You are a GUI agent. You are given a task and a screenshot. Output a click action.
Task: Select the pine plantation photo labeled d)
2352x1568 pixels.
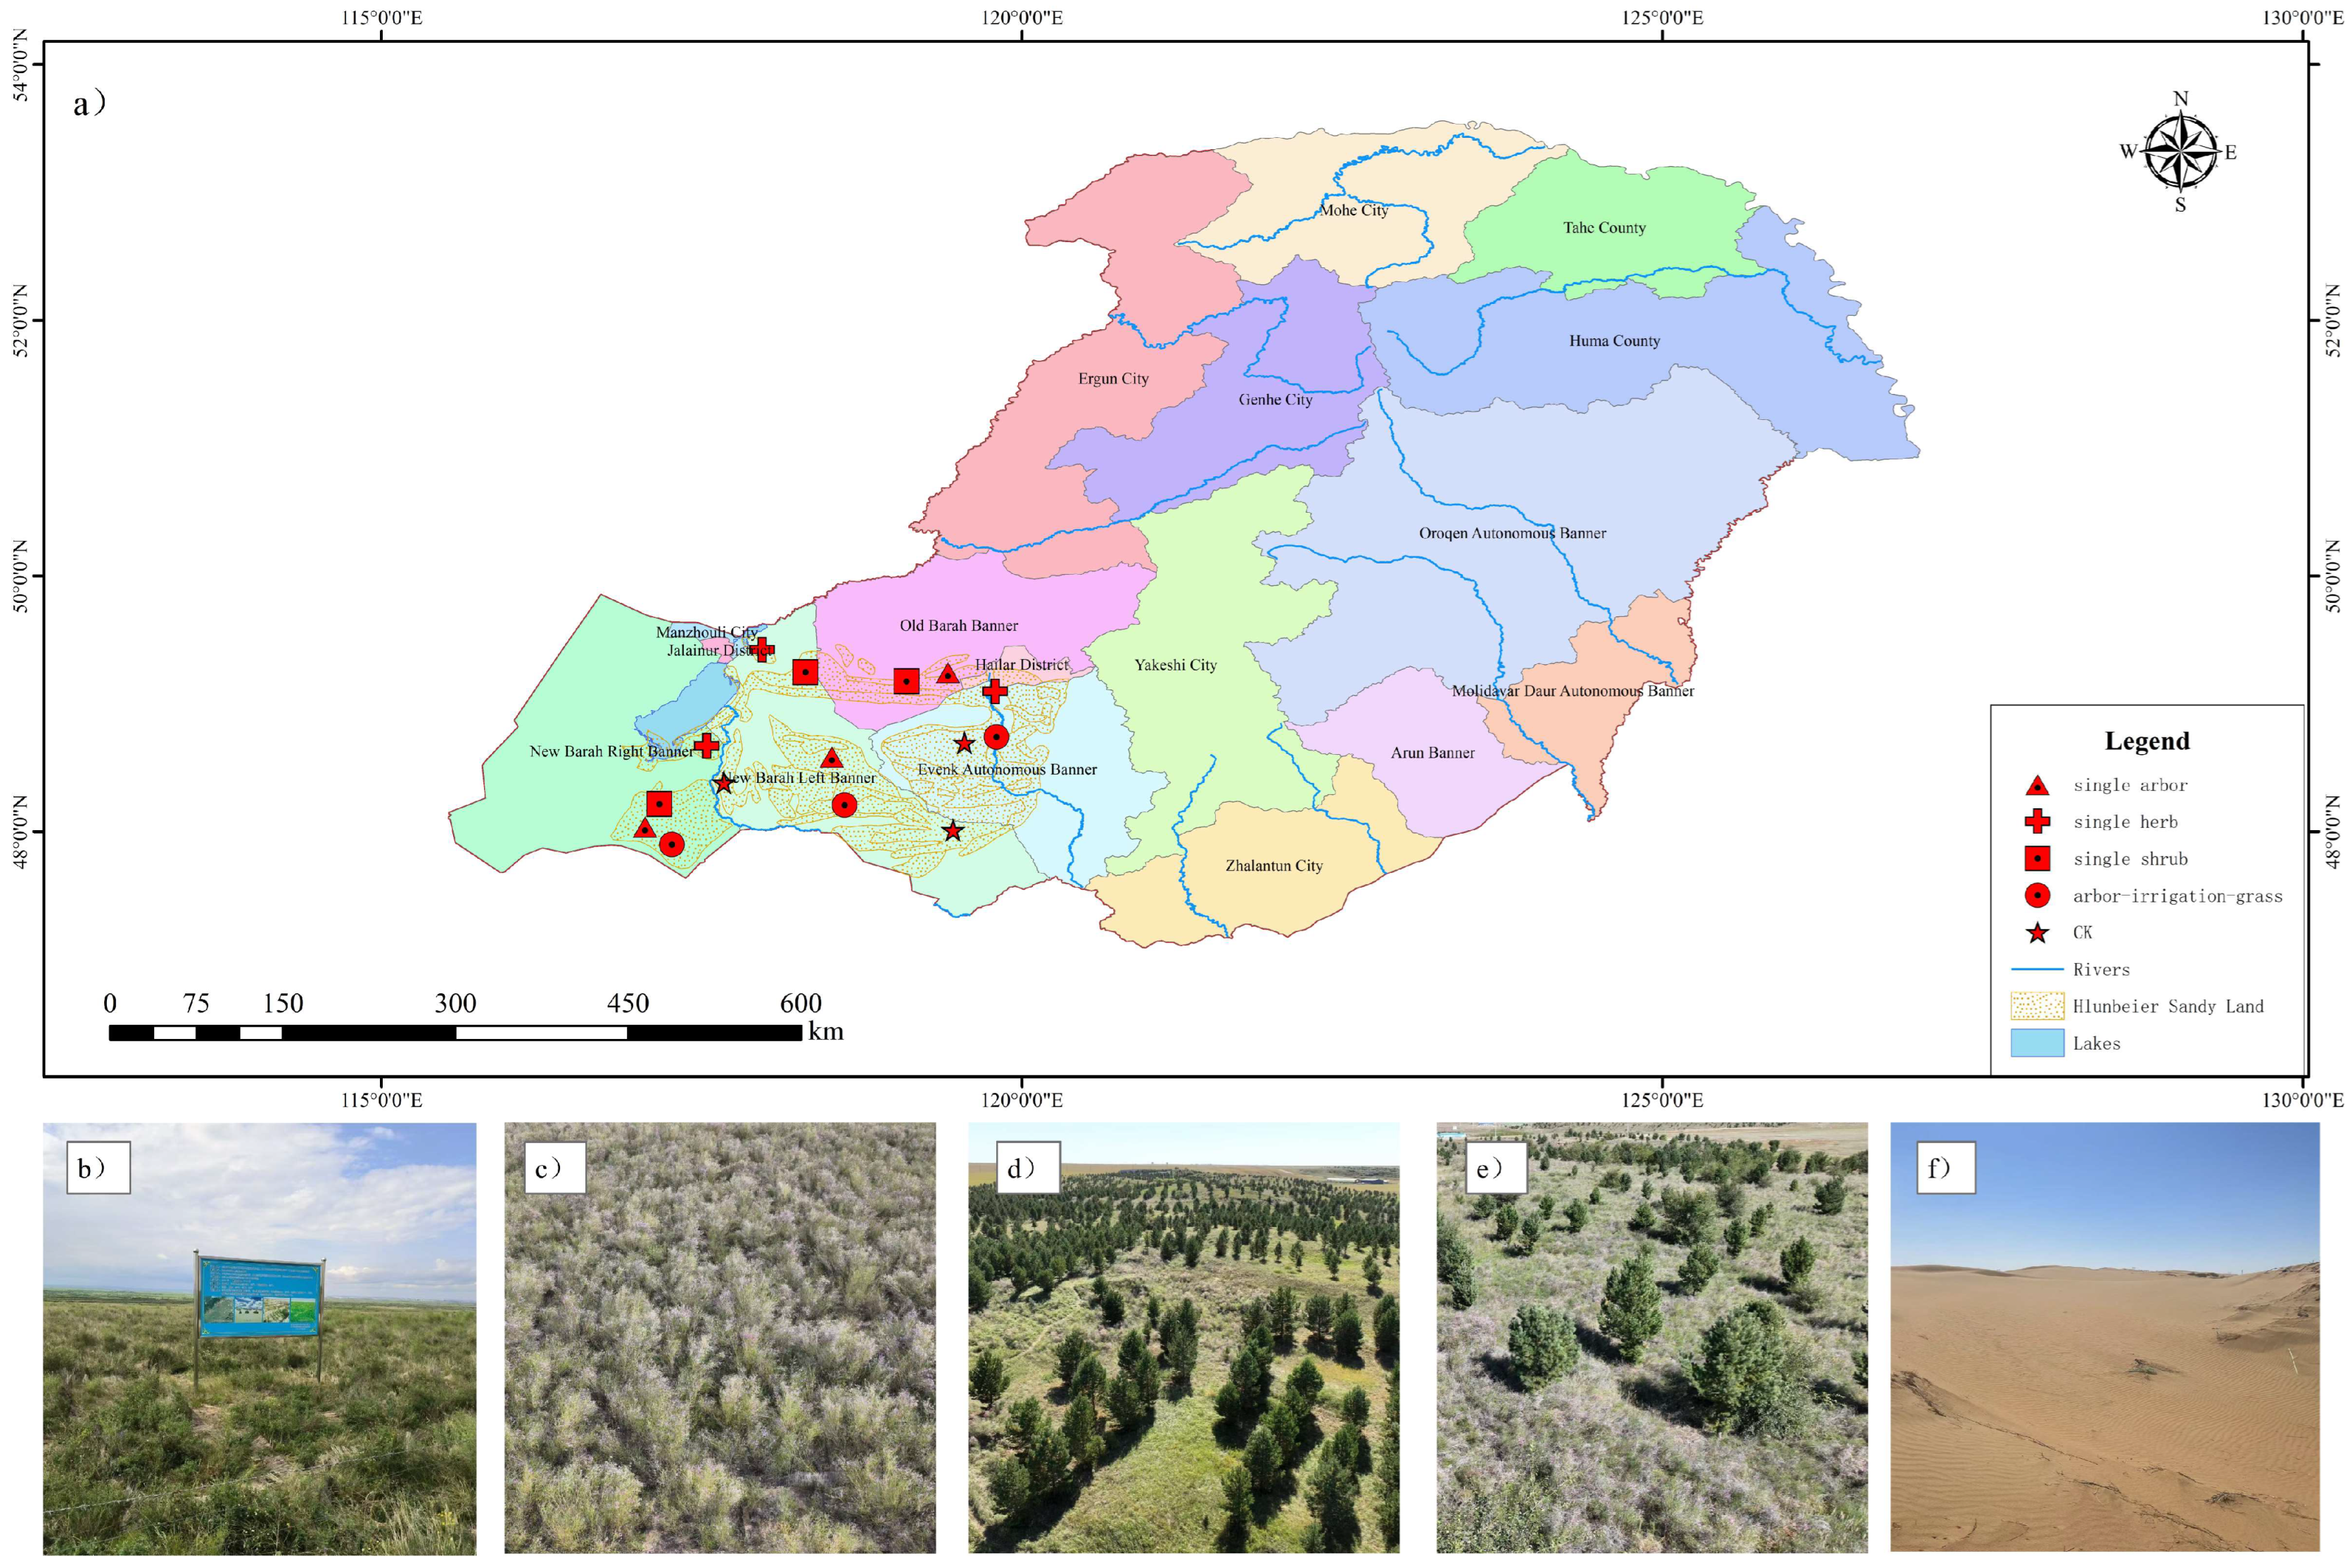pyautogui.click(x=1183, y=1338)
